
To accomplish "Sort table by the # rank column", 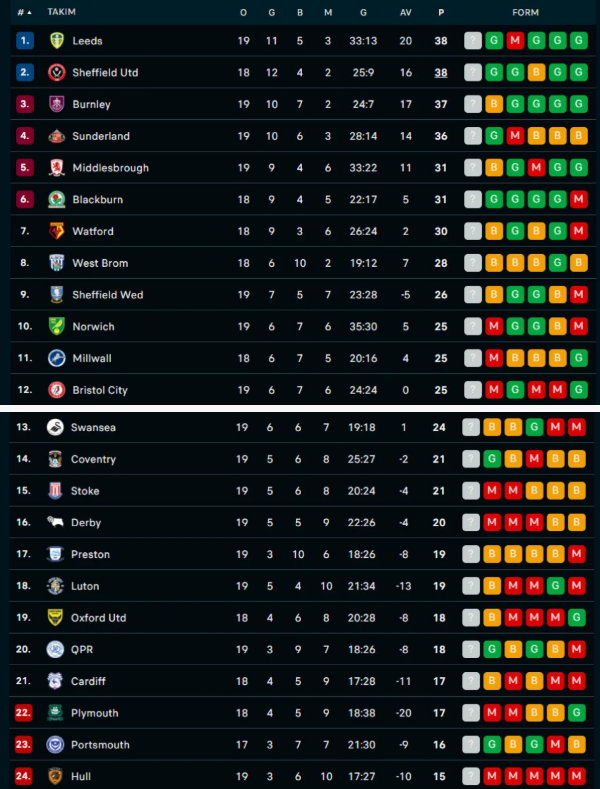I will click(24, 12).
